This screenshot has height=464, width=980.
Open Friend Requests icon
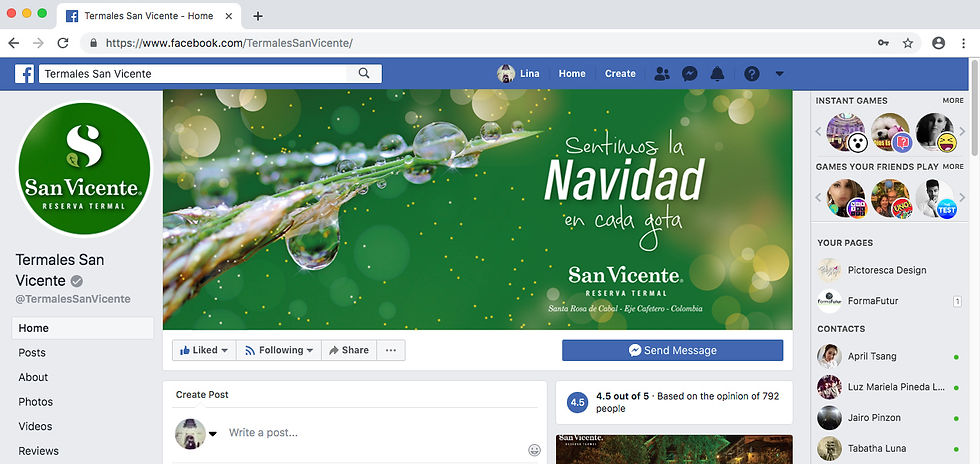point(661,74)
